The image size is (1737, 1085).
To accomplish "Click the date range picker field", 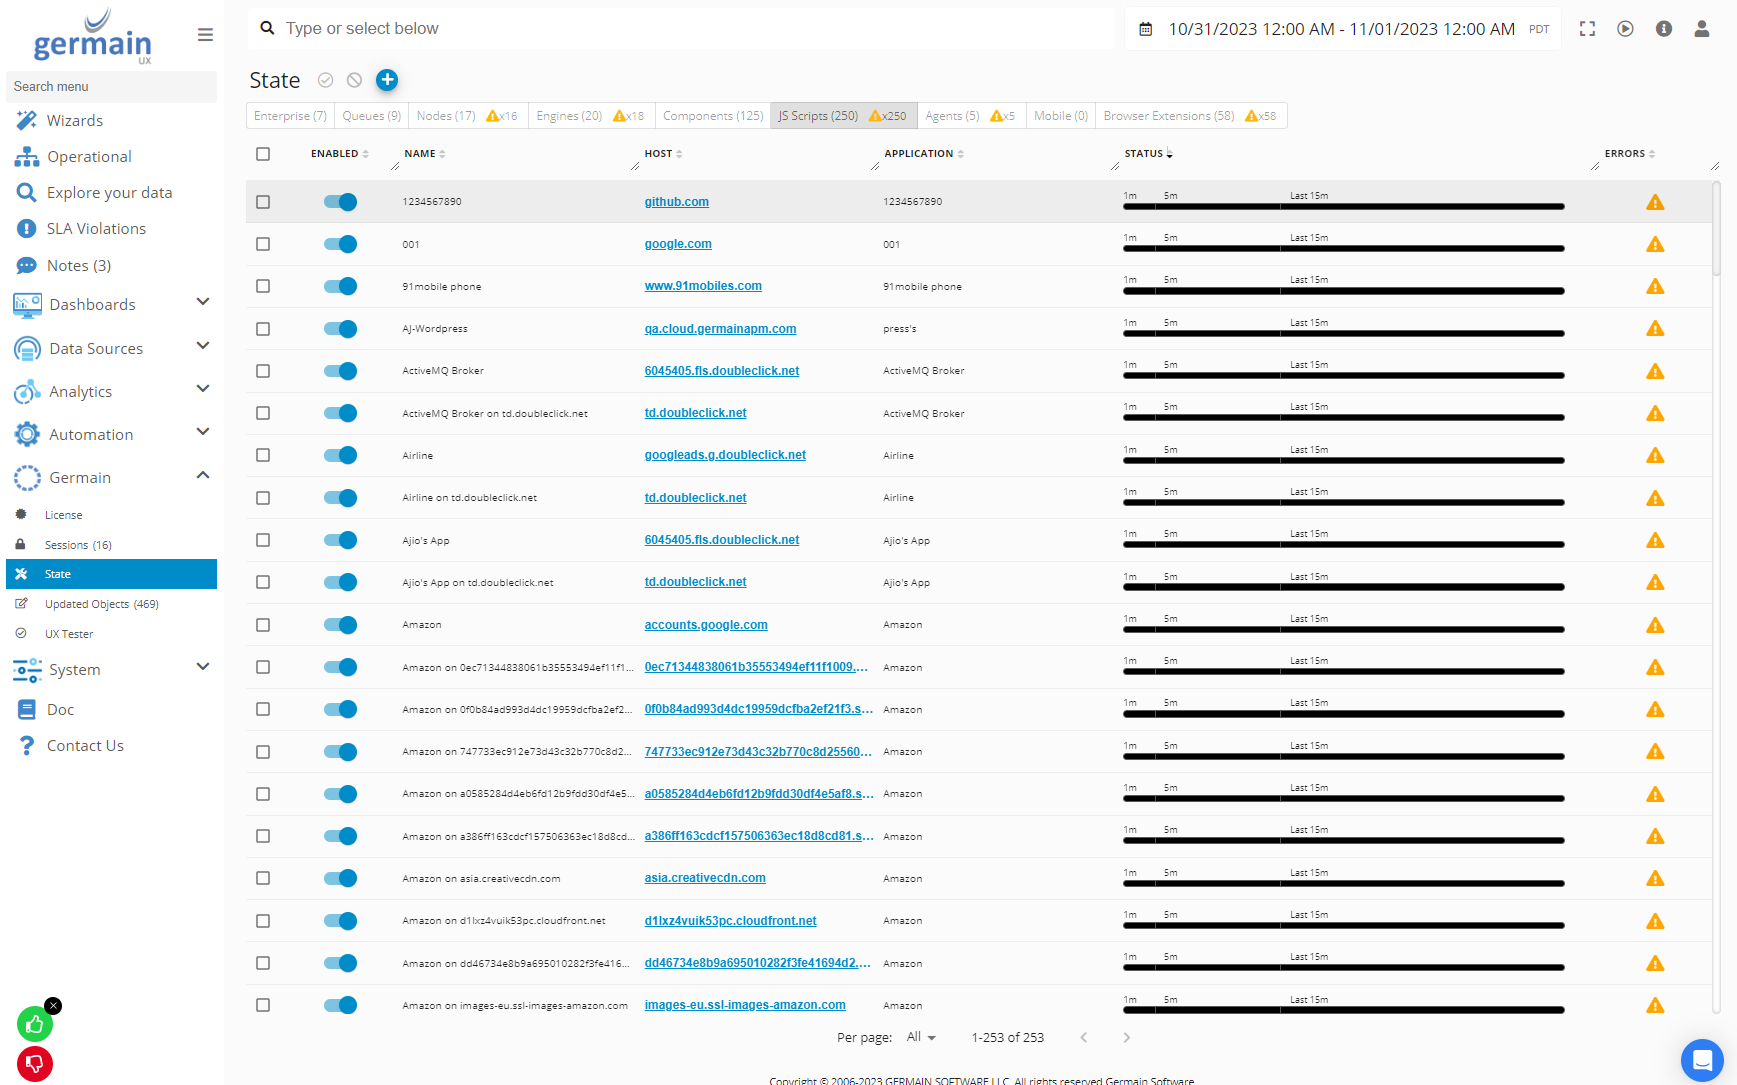I will pyautogui.click(x=1341, y=29).
